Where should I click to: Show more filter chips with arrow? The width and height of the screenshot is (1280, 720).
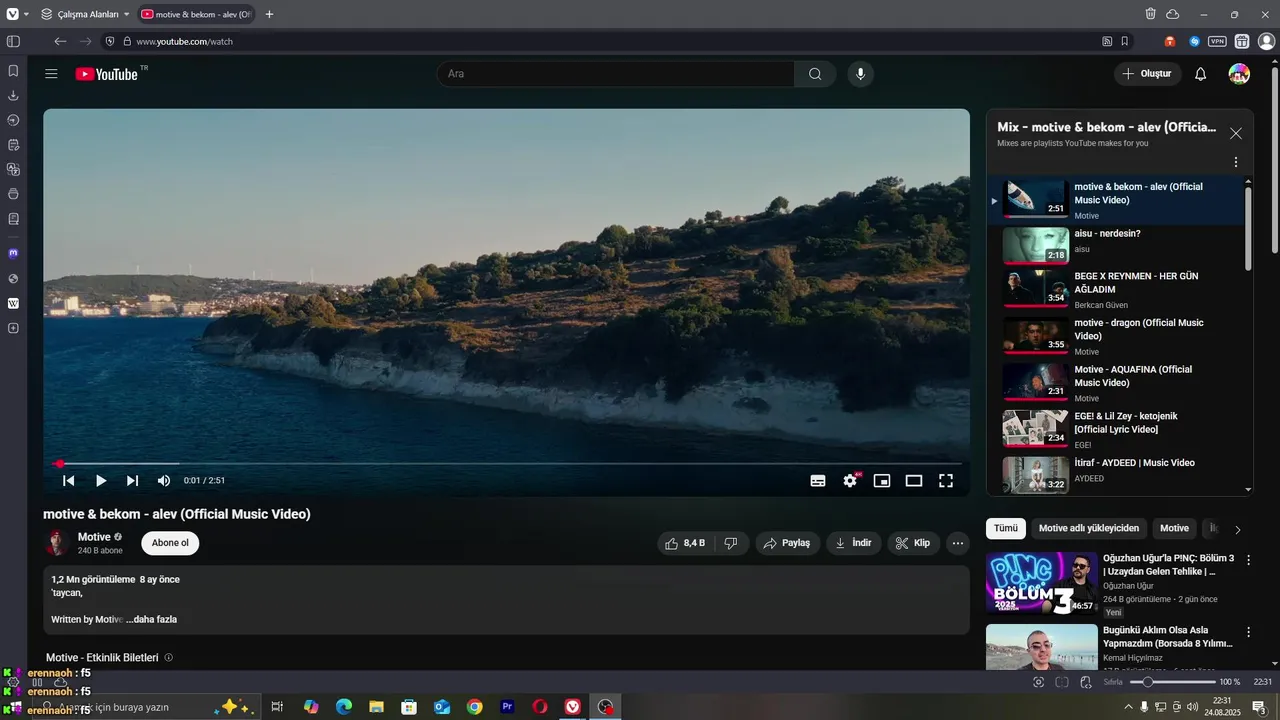click(1238, 530)
